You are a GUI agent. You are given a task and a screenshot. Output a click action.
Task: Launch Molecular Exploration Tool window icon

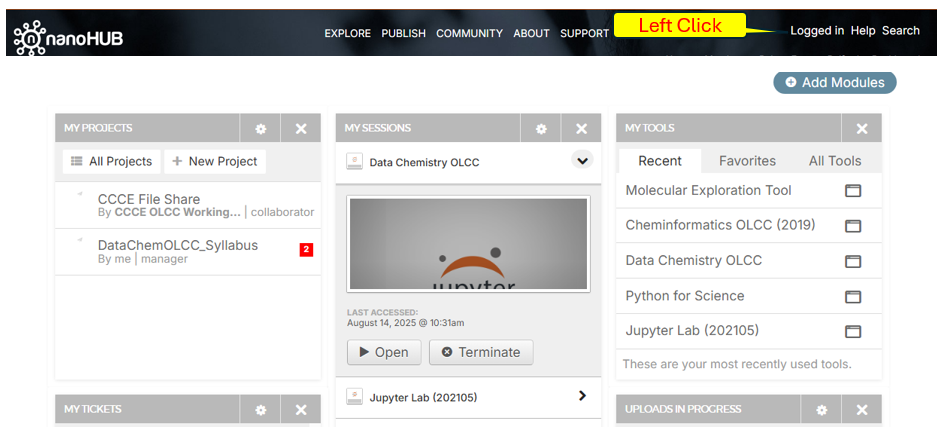pos(853,191)
